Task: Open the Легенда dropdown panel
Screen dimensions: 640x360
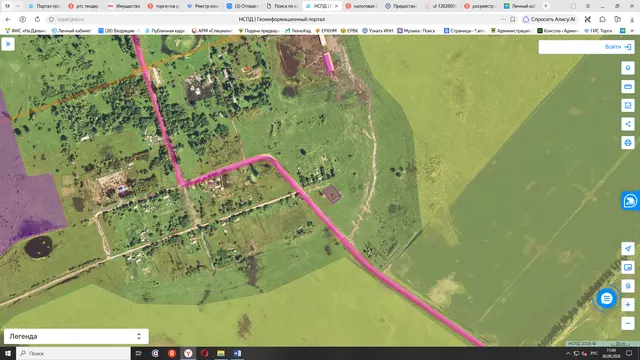Action: (76, 336)
